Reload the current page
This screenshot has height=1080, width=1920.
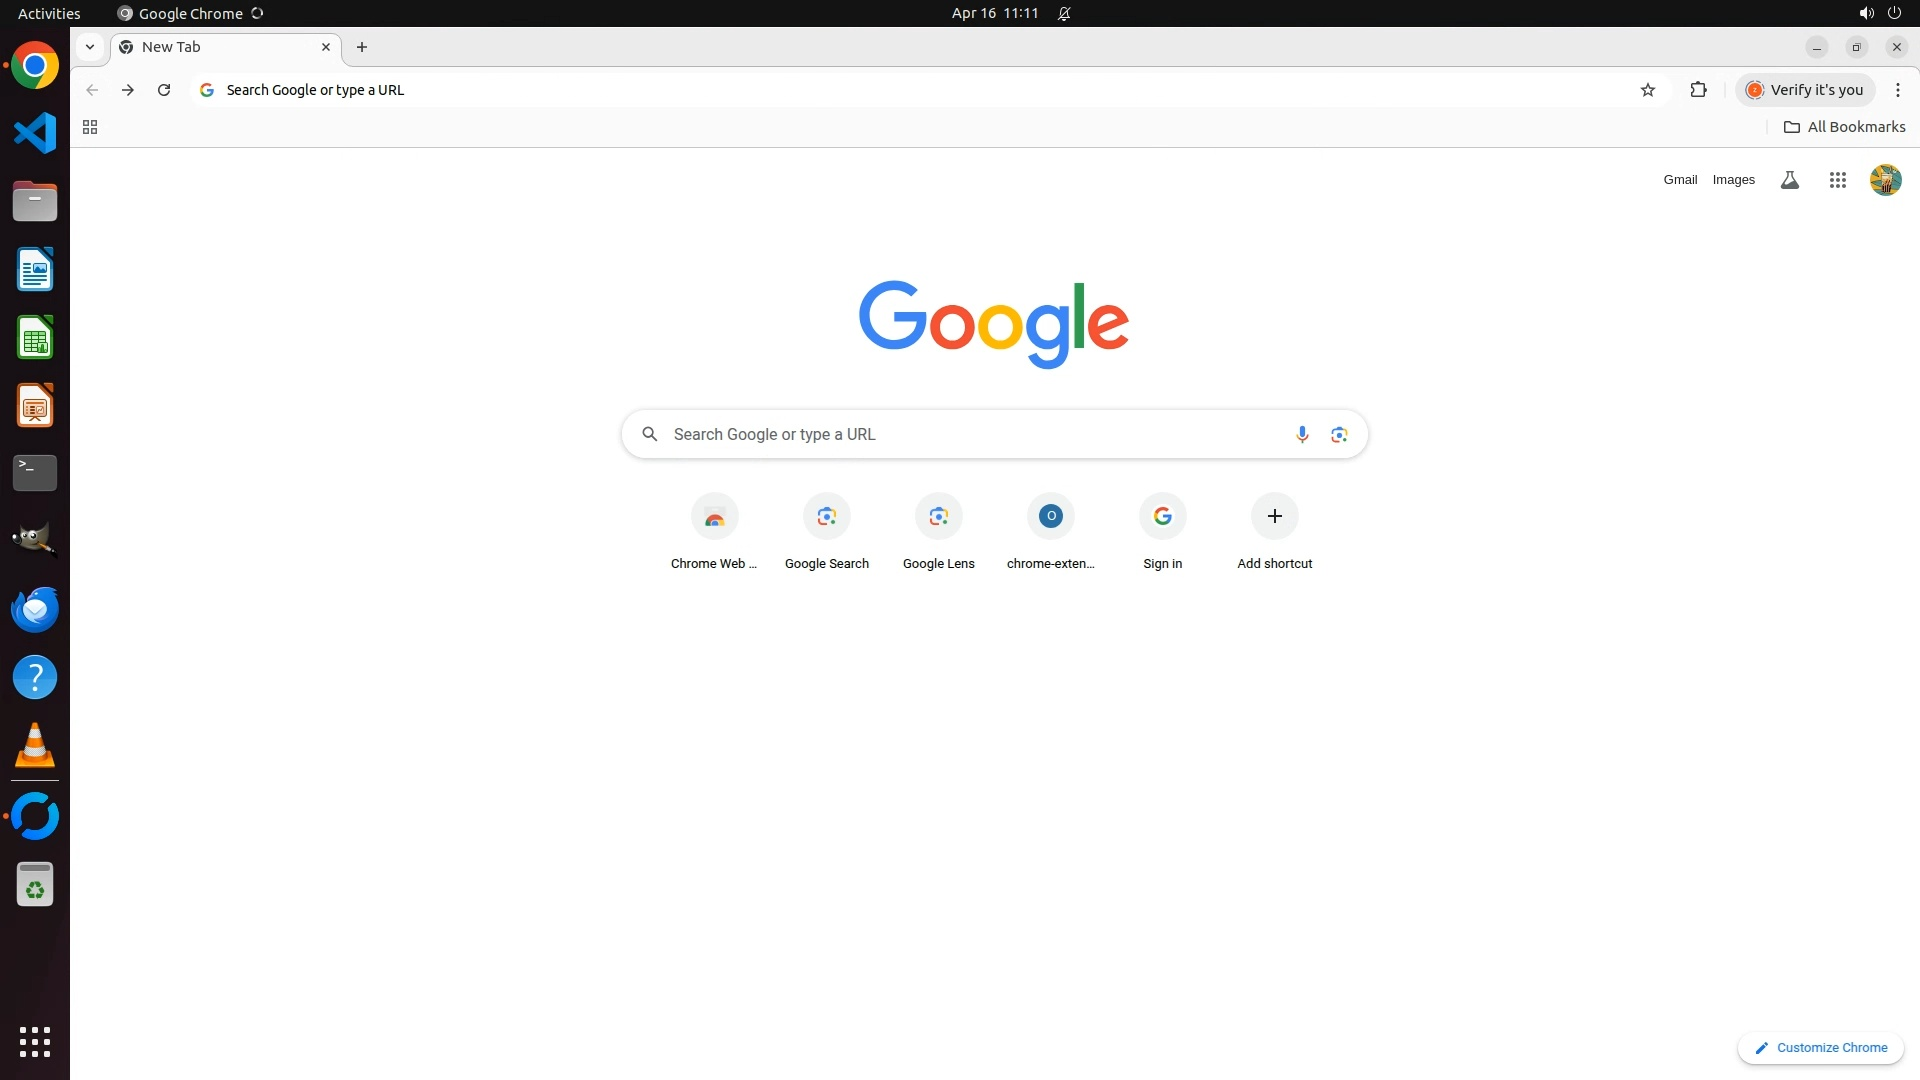pos(164,90)
